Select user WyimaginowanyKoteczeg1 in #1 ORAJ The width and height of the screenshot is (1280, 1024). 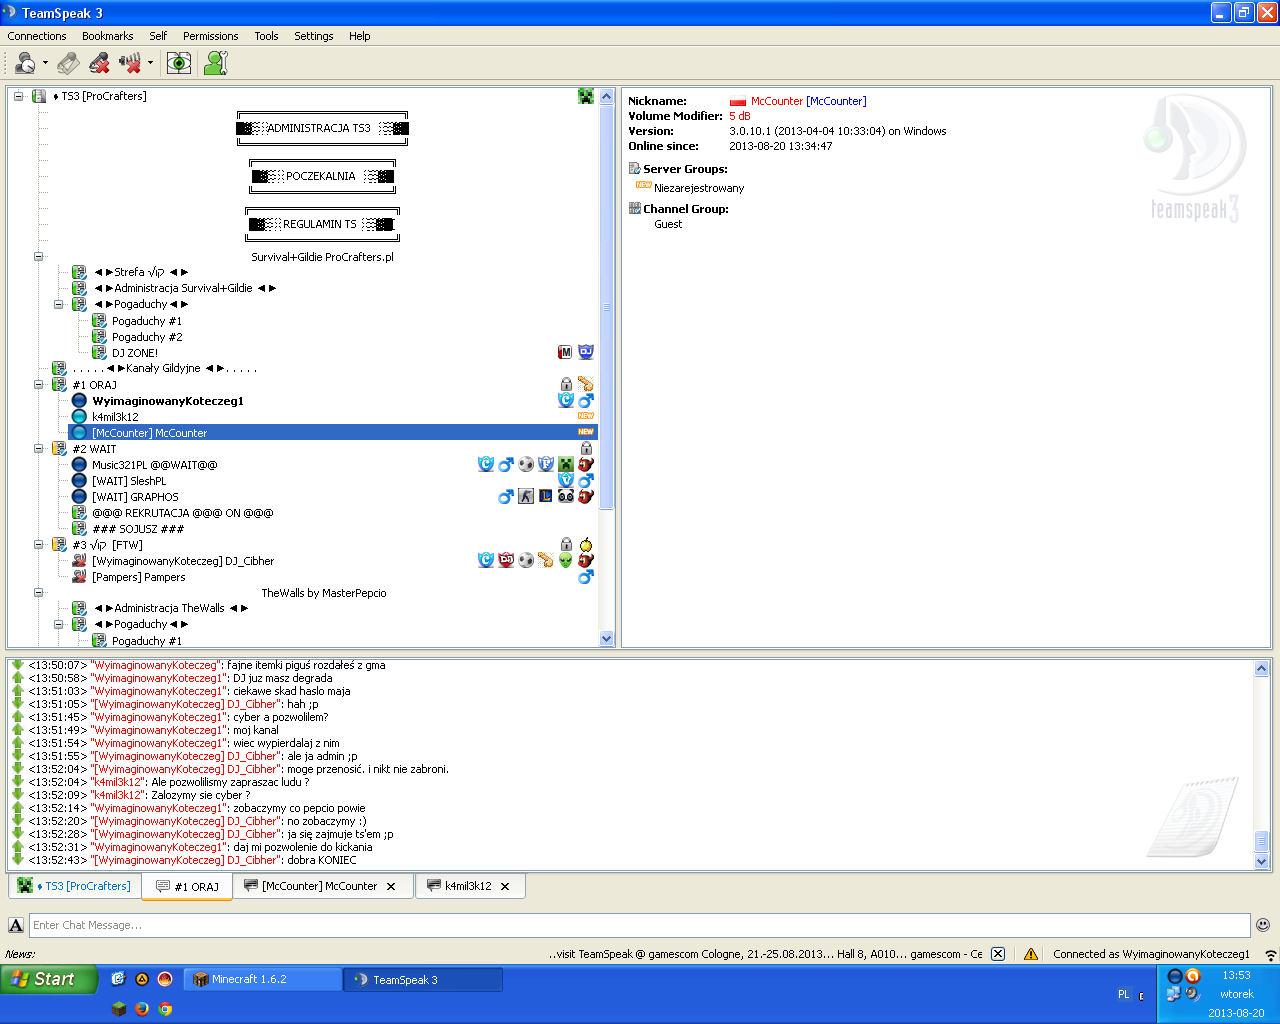(168, 401)
